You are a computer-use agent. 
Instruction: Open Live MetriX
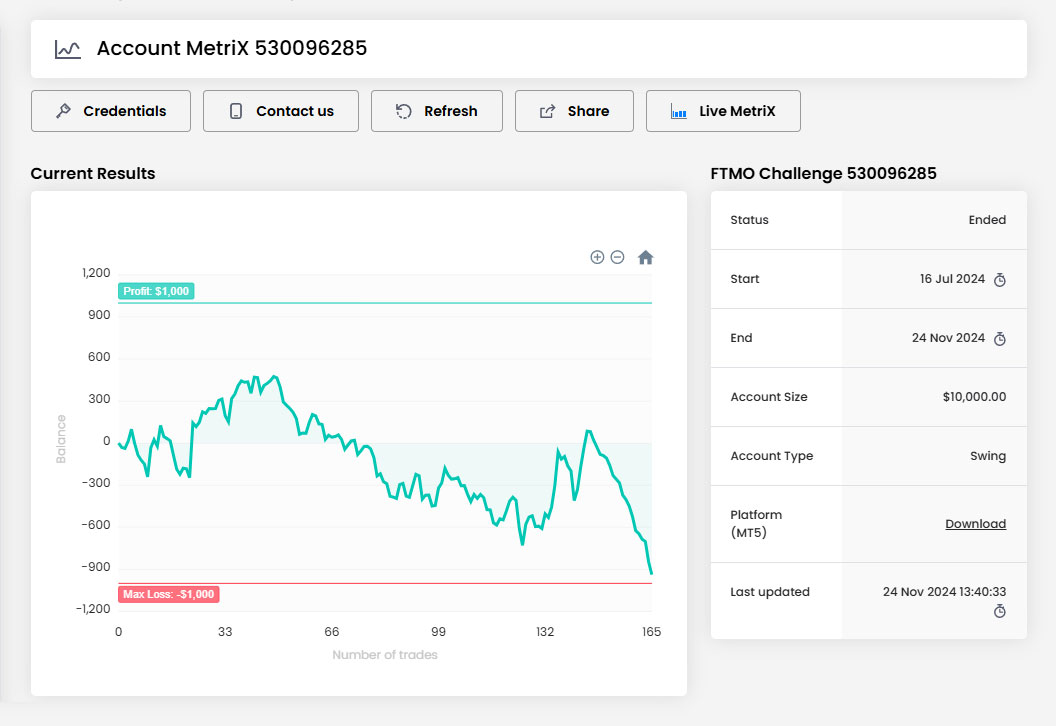(x=723, y=111)
